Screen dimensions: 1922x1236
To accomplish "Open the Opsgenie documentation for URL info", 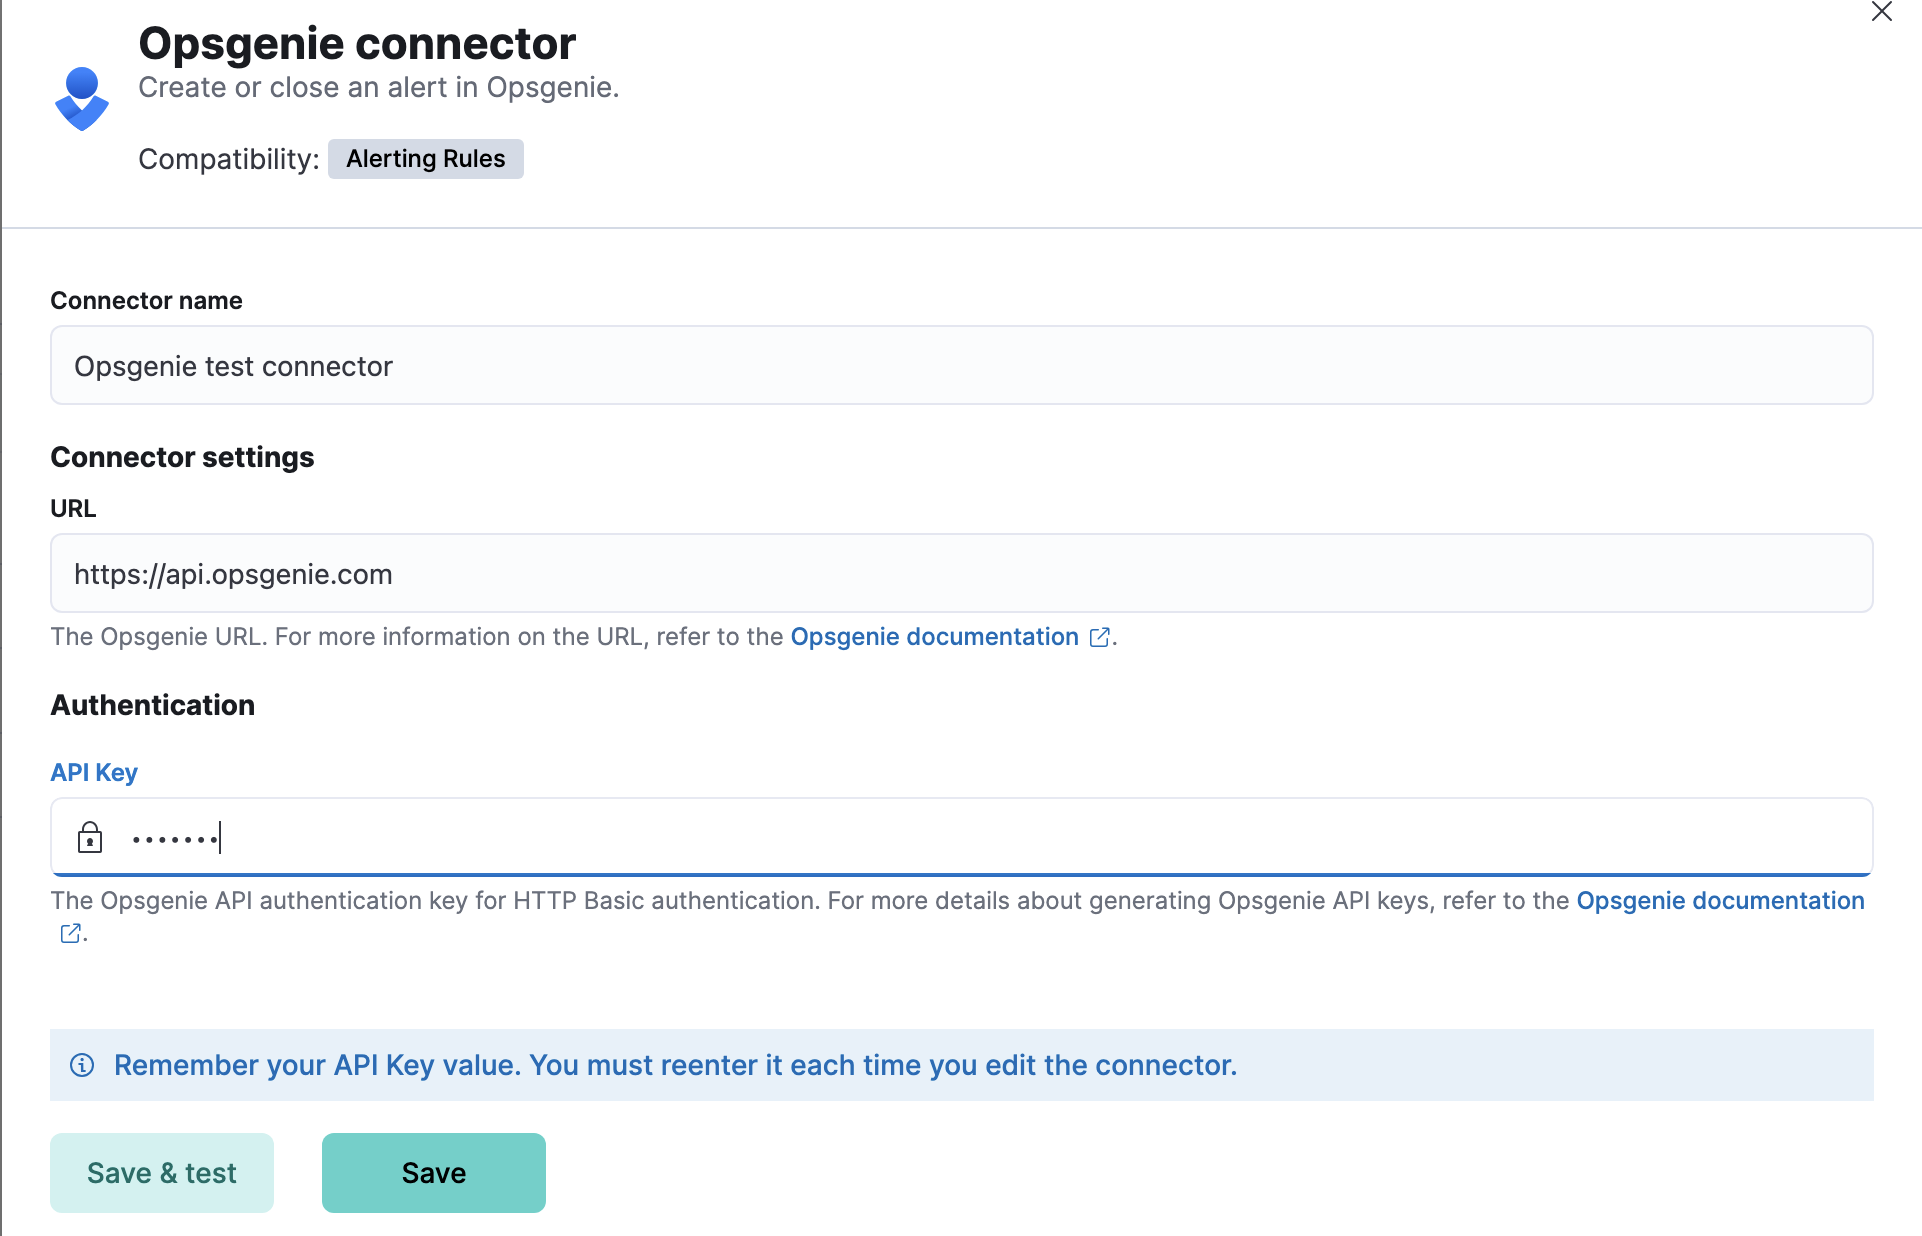I will (x=932, y=636).
